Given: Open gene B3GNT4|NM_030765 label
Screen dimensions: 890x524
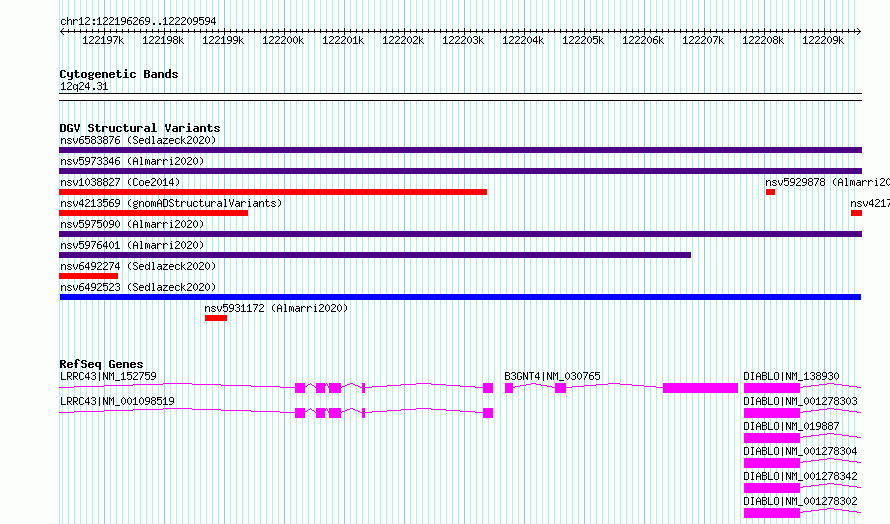Looking at the screenshot, I should pyautogui.click(x=552, y=376).
